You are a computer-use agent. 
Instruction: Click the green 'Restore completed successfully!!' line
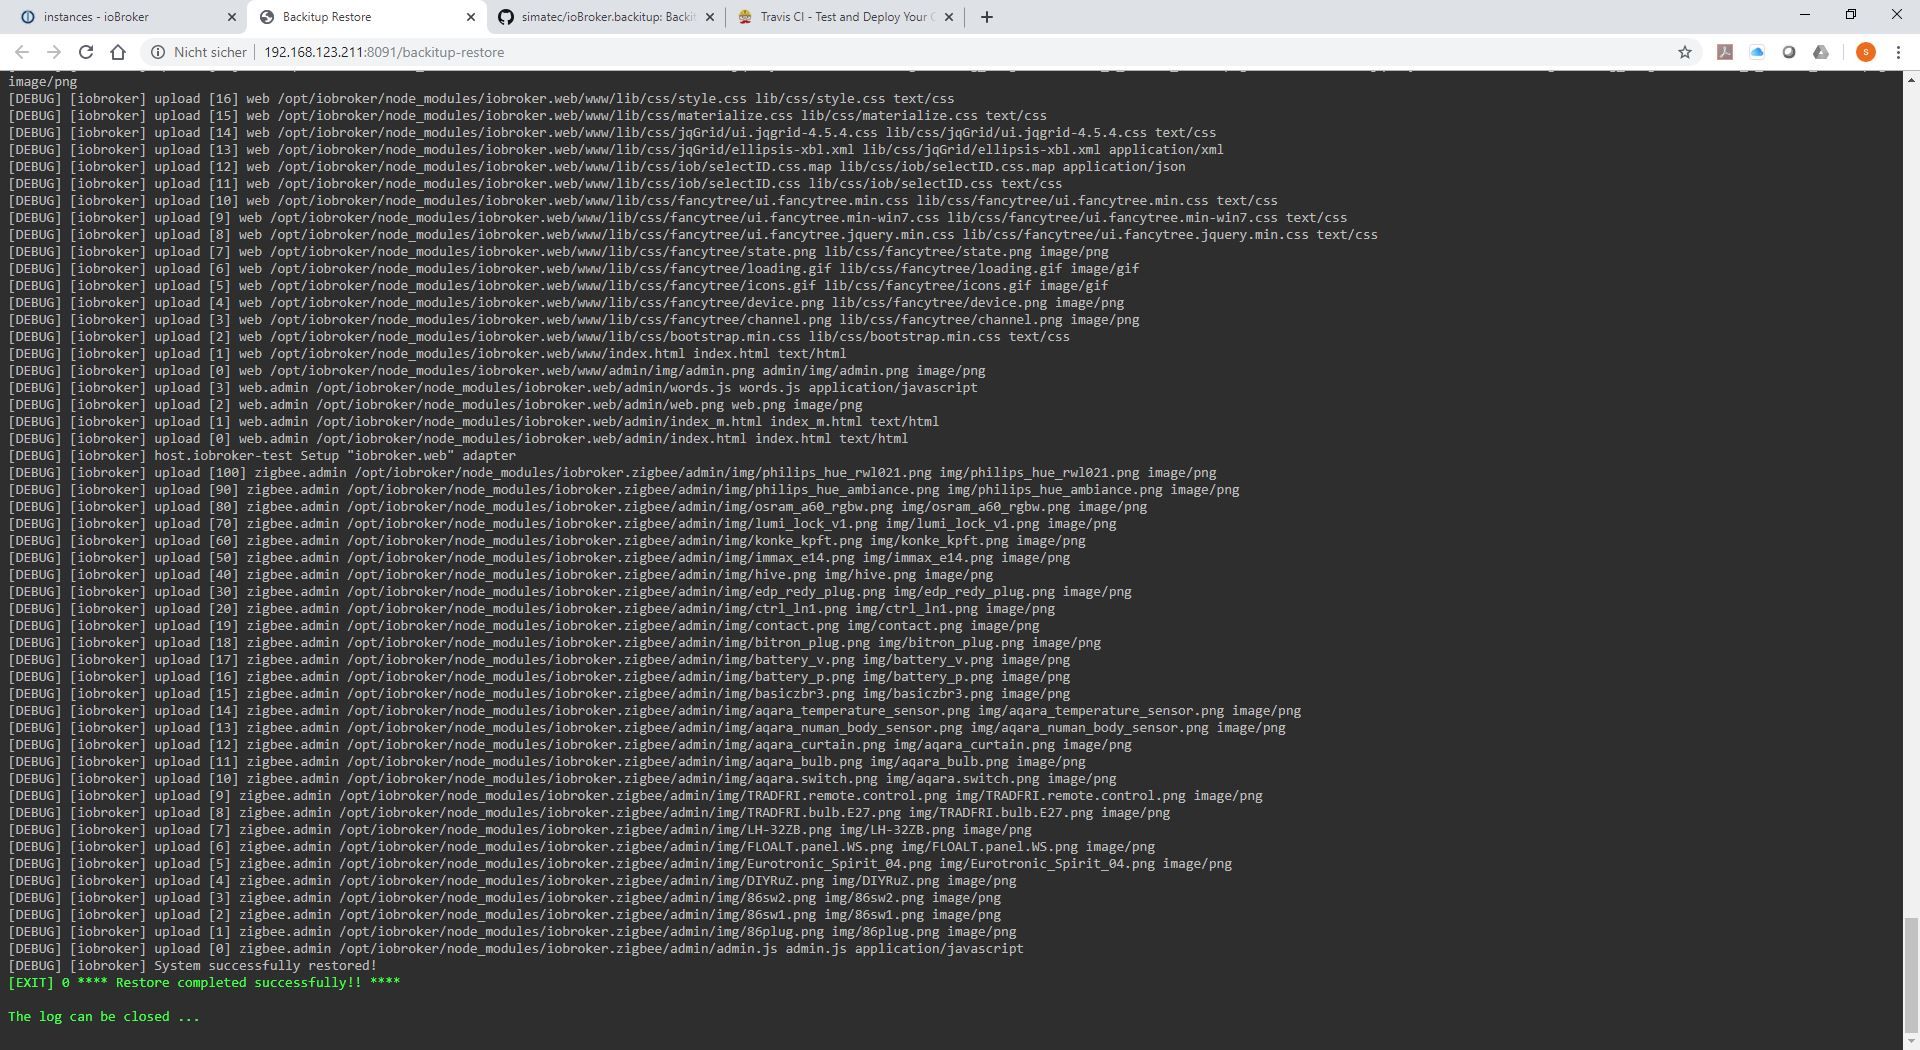pos(204,982)
